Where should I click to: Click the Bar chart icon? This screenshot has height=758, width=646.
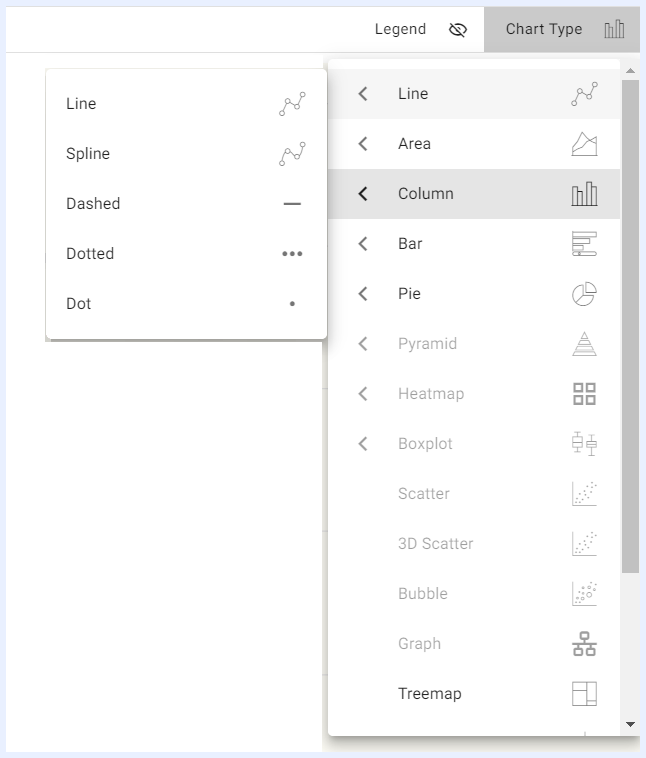click(584, 244)
